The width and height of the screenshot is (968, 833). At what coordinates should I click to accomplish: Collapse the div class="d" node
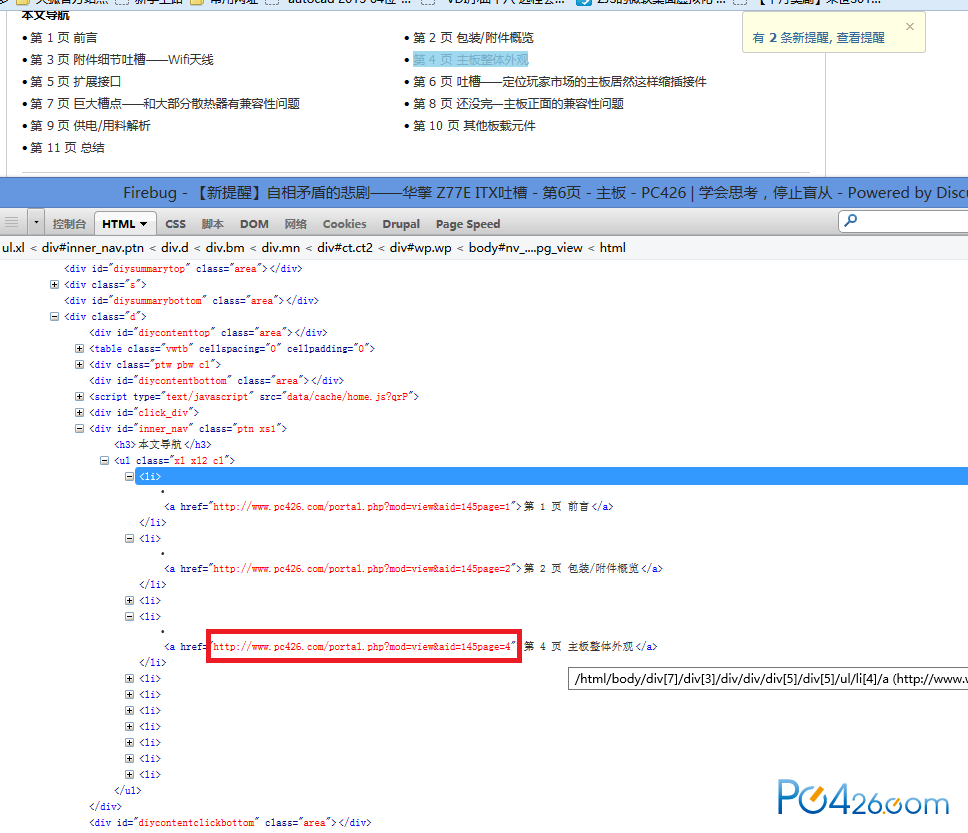[54, 317]
